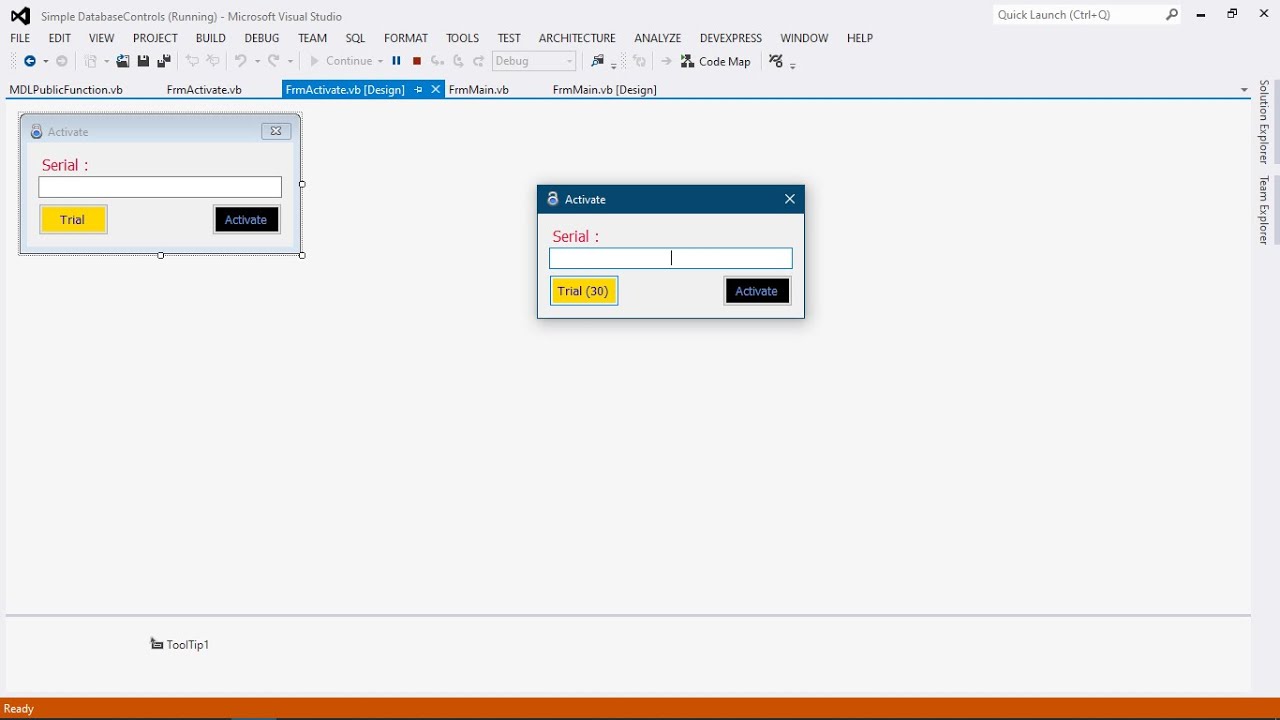Pin the FrmActivate.vb [Design] tab
This screenshot has height=720, width=1280.
tap(418, 90)
